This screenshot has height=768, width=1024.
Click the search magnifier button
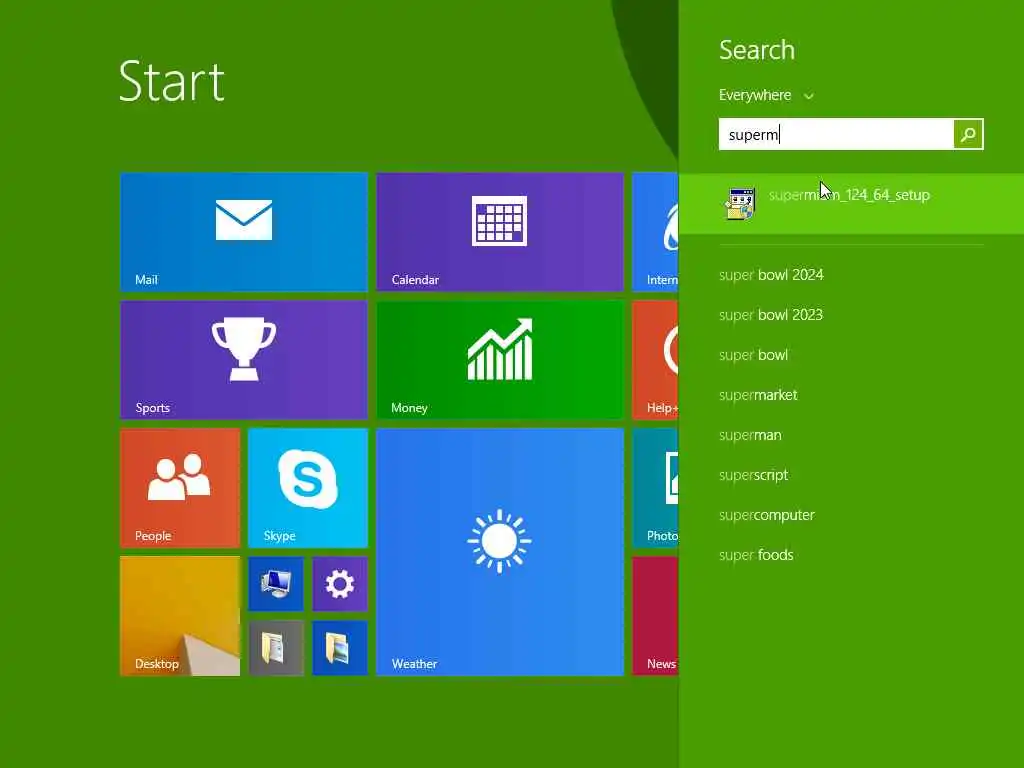tap(968, 134)
